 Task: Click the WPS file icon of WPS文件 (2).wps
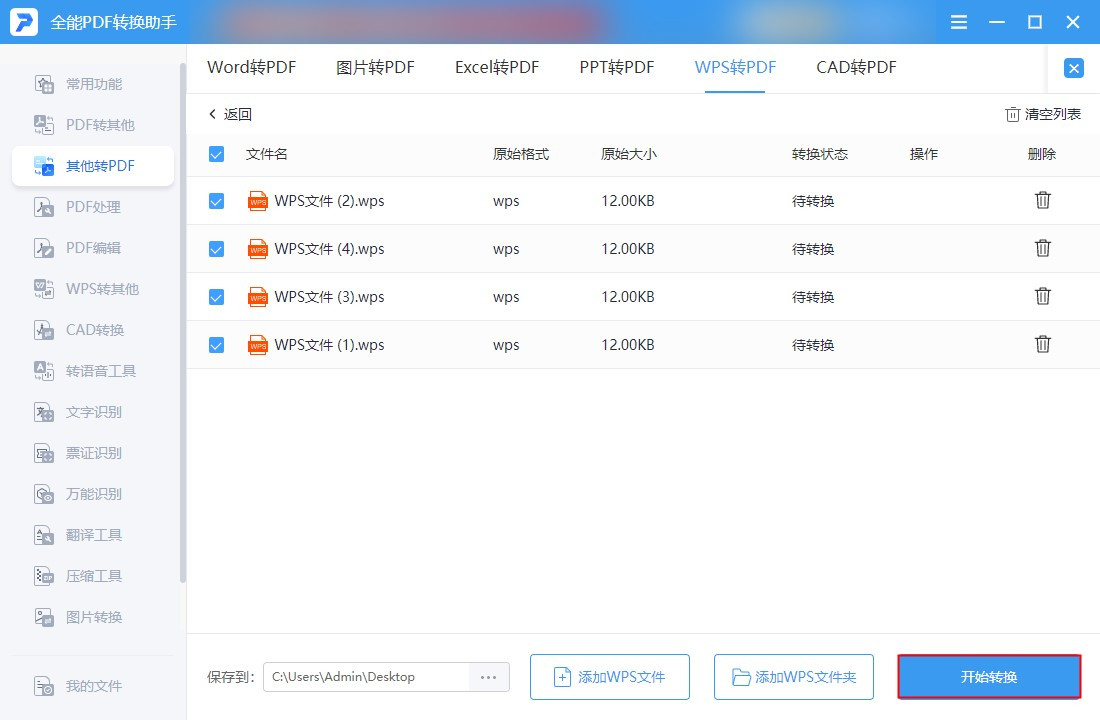(x=257, y=201)
